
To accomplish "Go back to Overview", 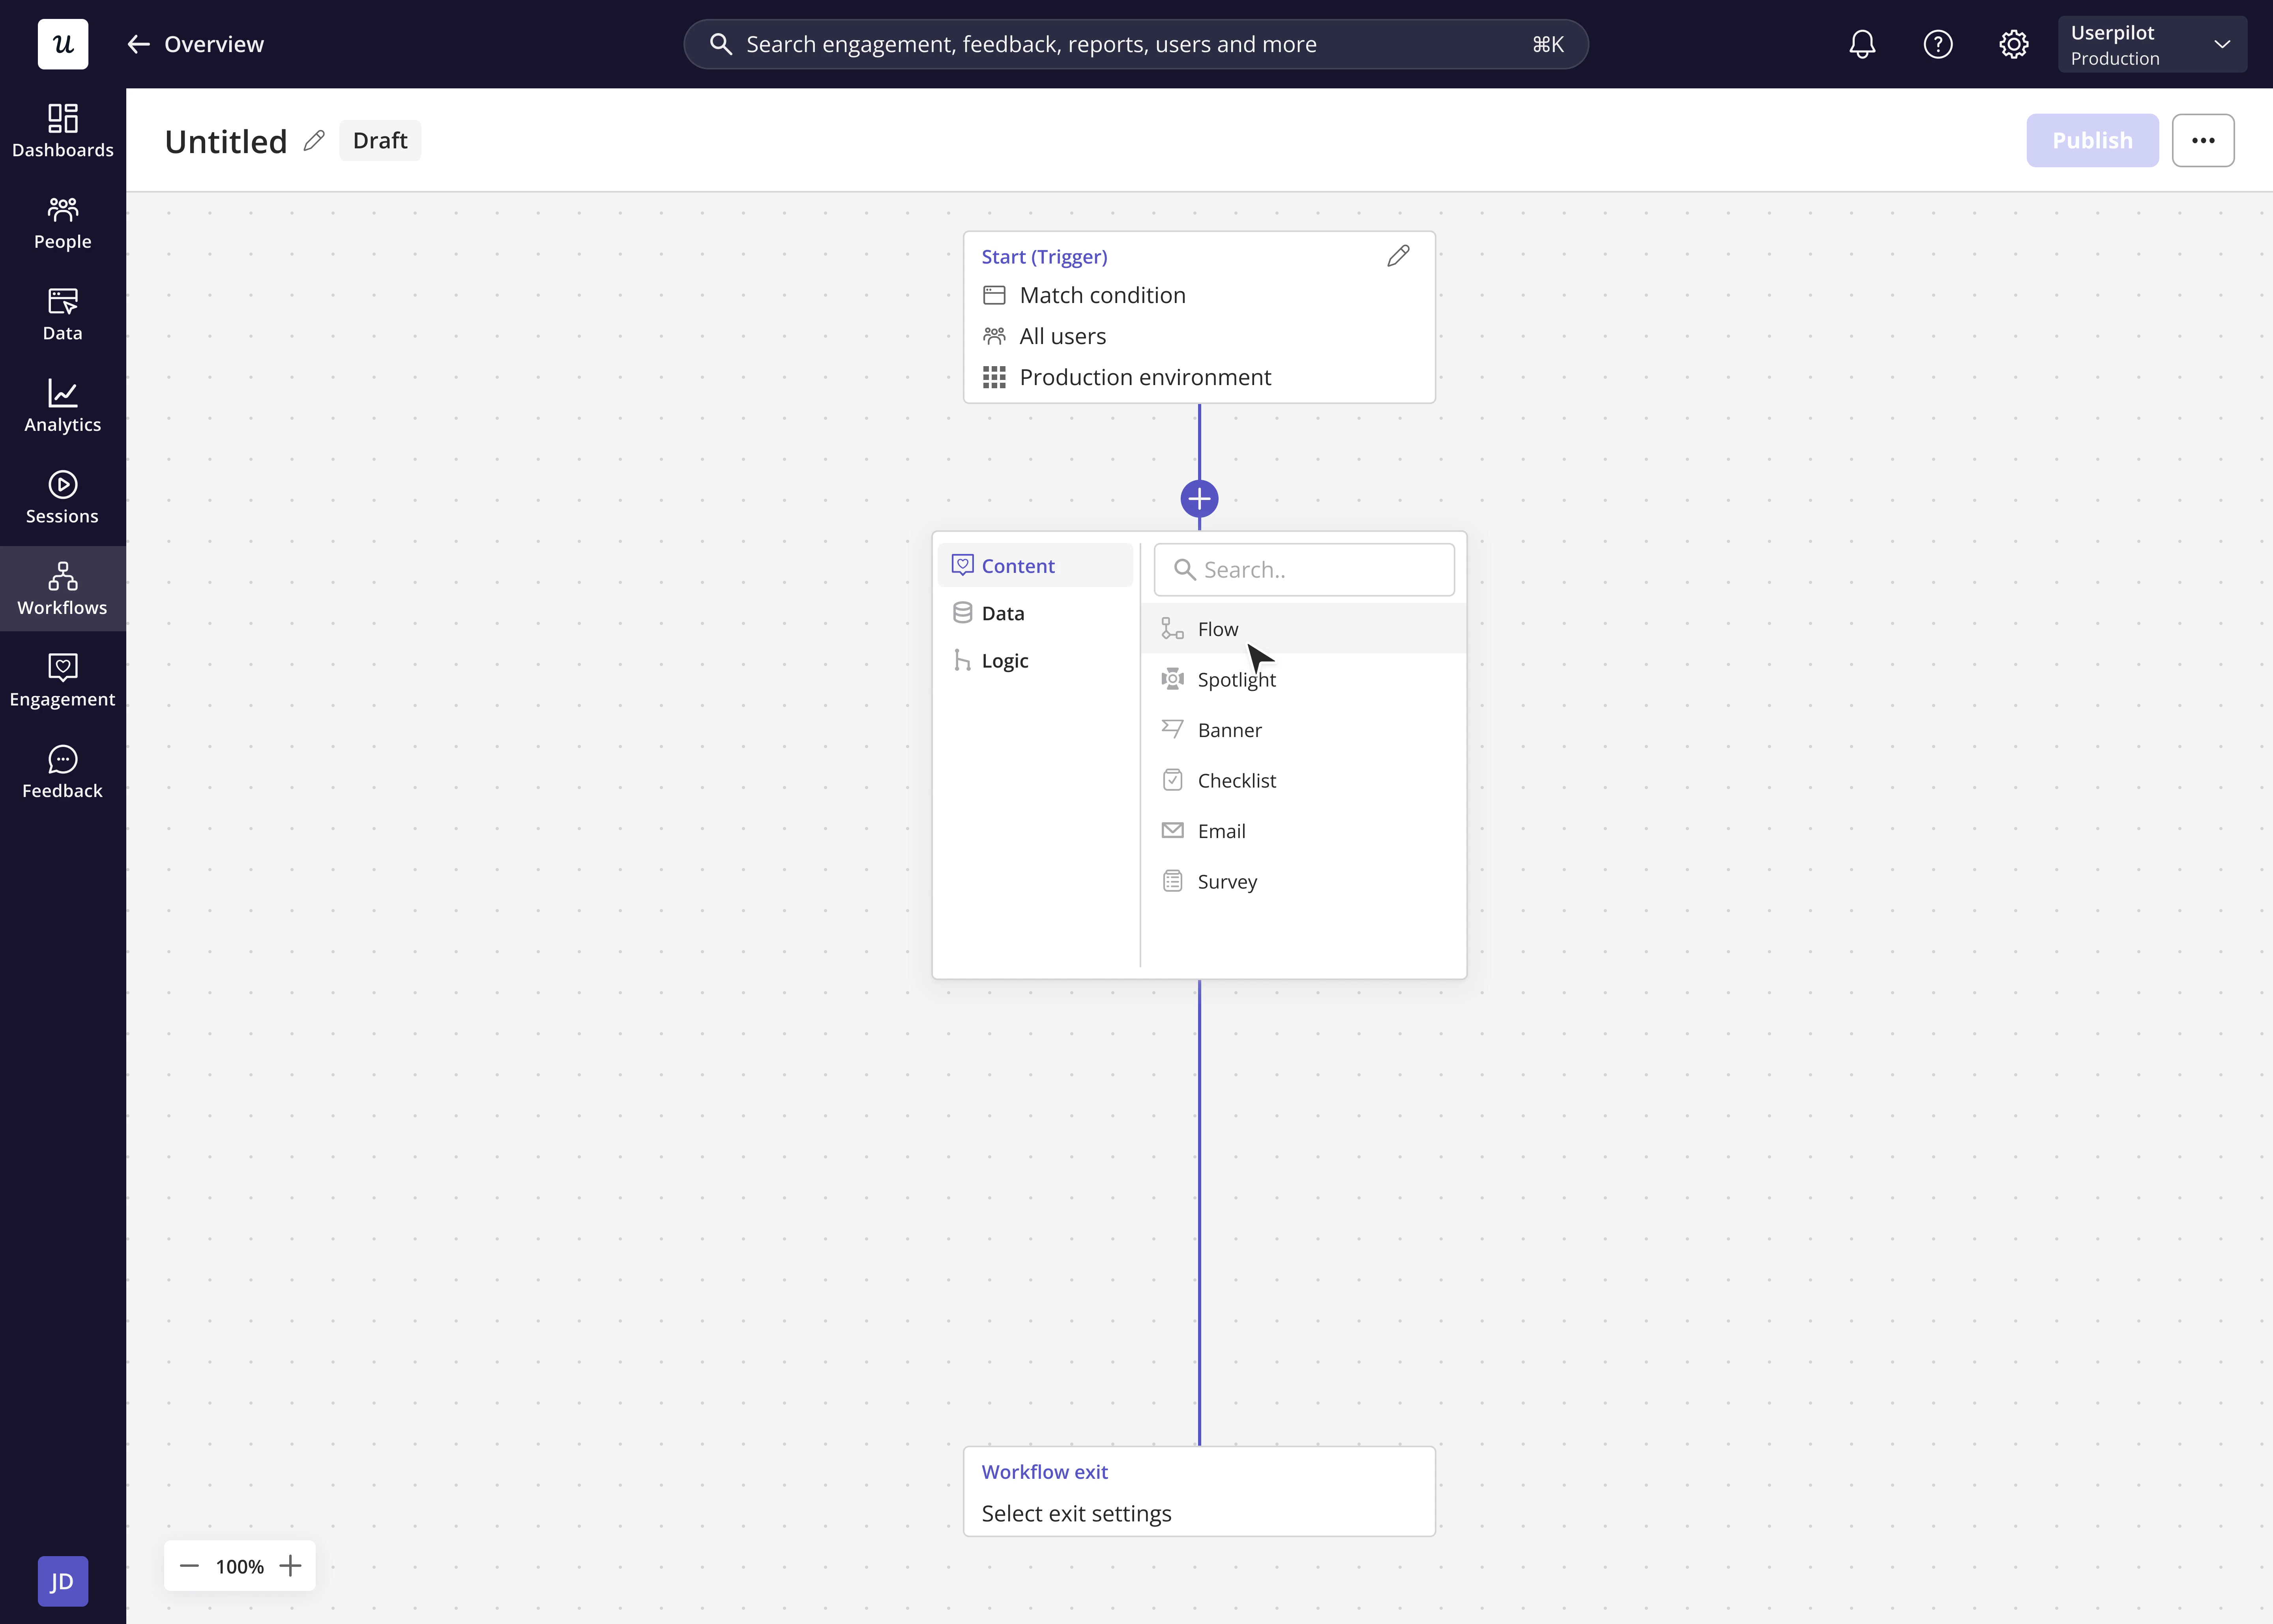I will pyautogui.click(x=196, y=44).
